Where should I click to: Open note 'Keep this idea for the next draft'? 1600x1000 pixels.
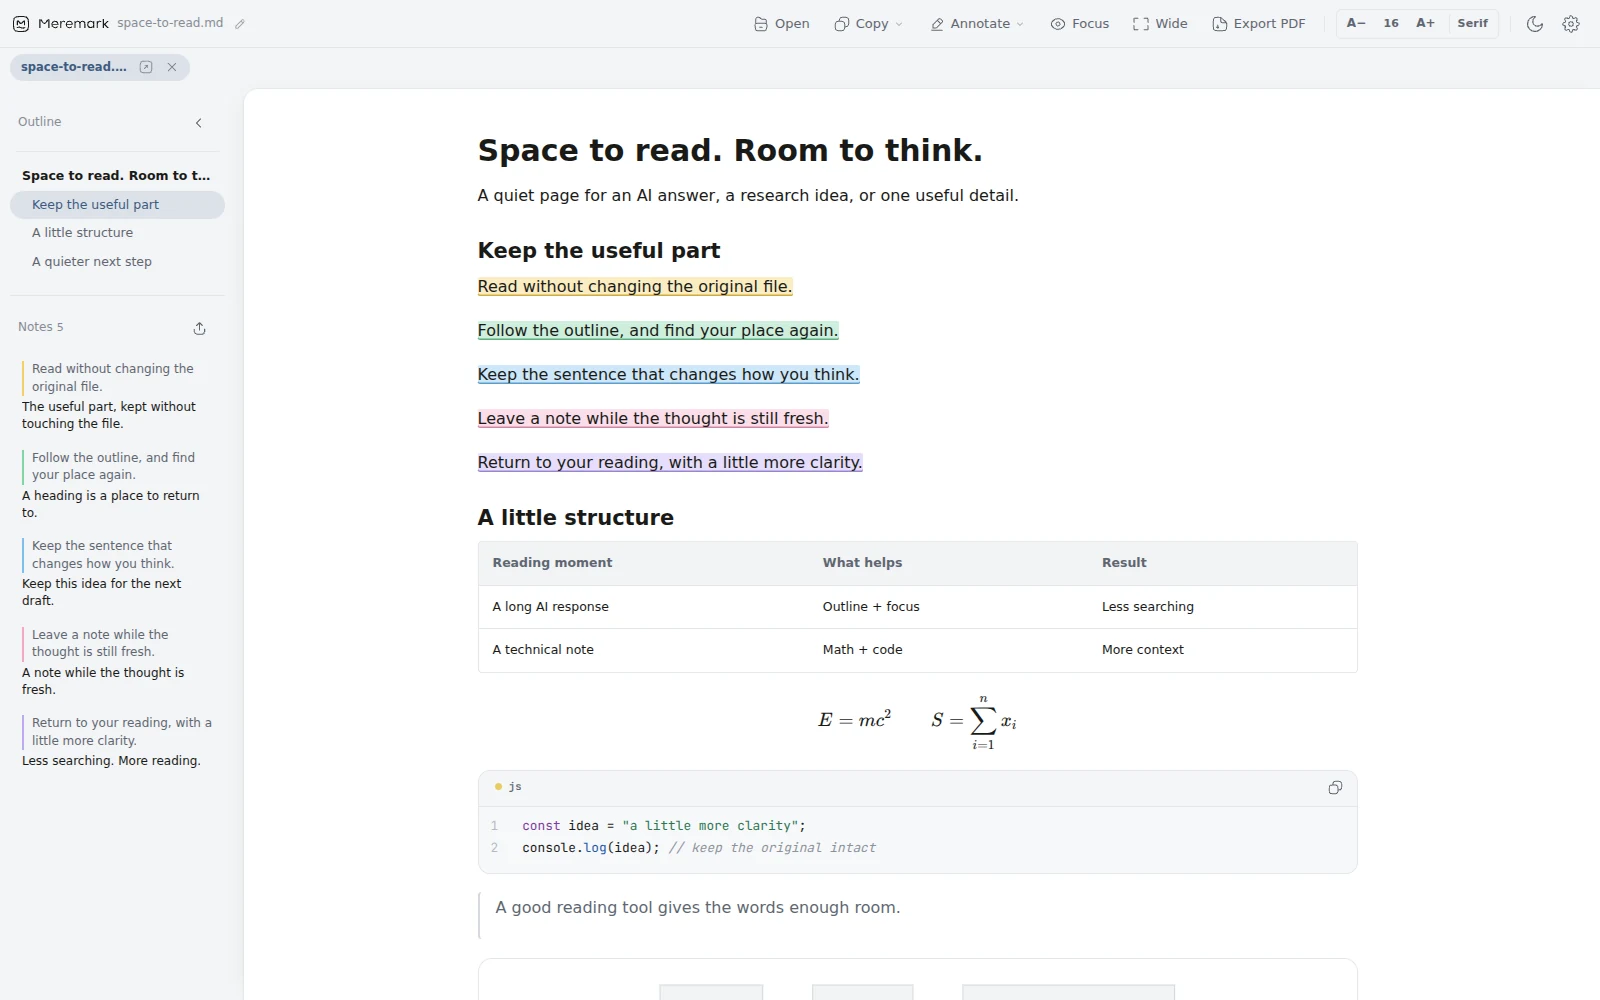pyautogui.click(x=102, y=592)
